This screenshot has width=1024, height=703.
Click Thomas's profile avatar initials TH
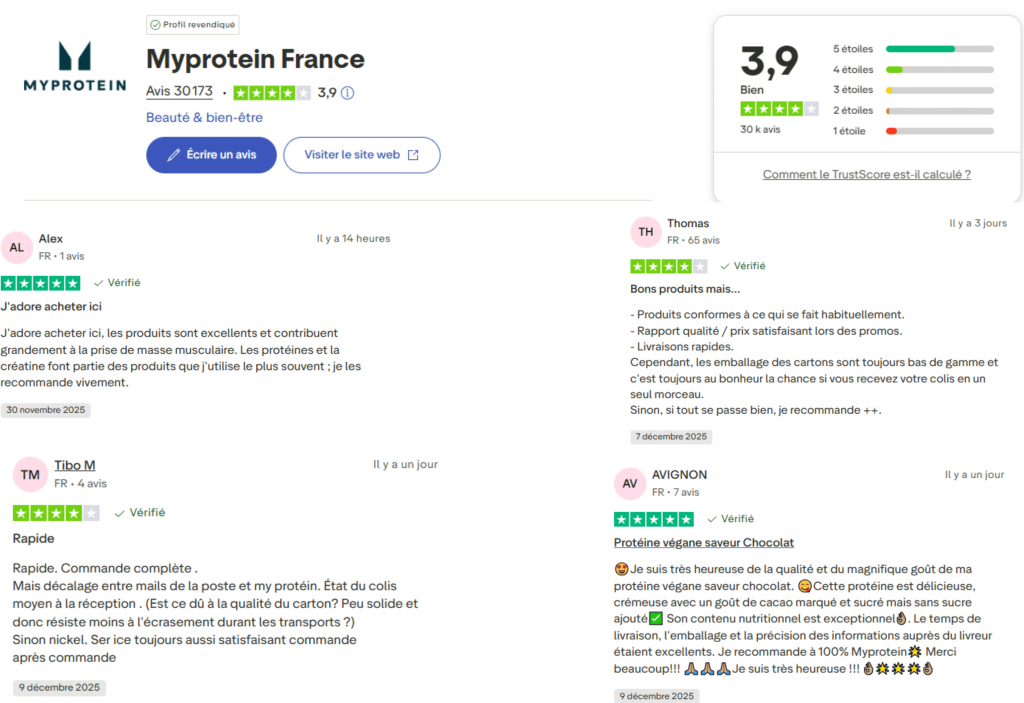coord(646,231)
